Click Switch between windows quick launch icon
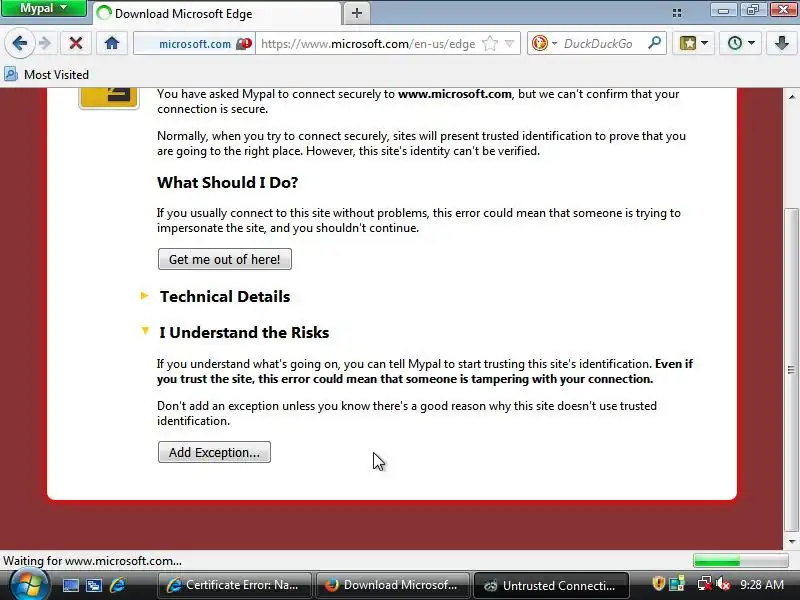This screenshot has width=800, height=600. [94, 585]
